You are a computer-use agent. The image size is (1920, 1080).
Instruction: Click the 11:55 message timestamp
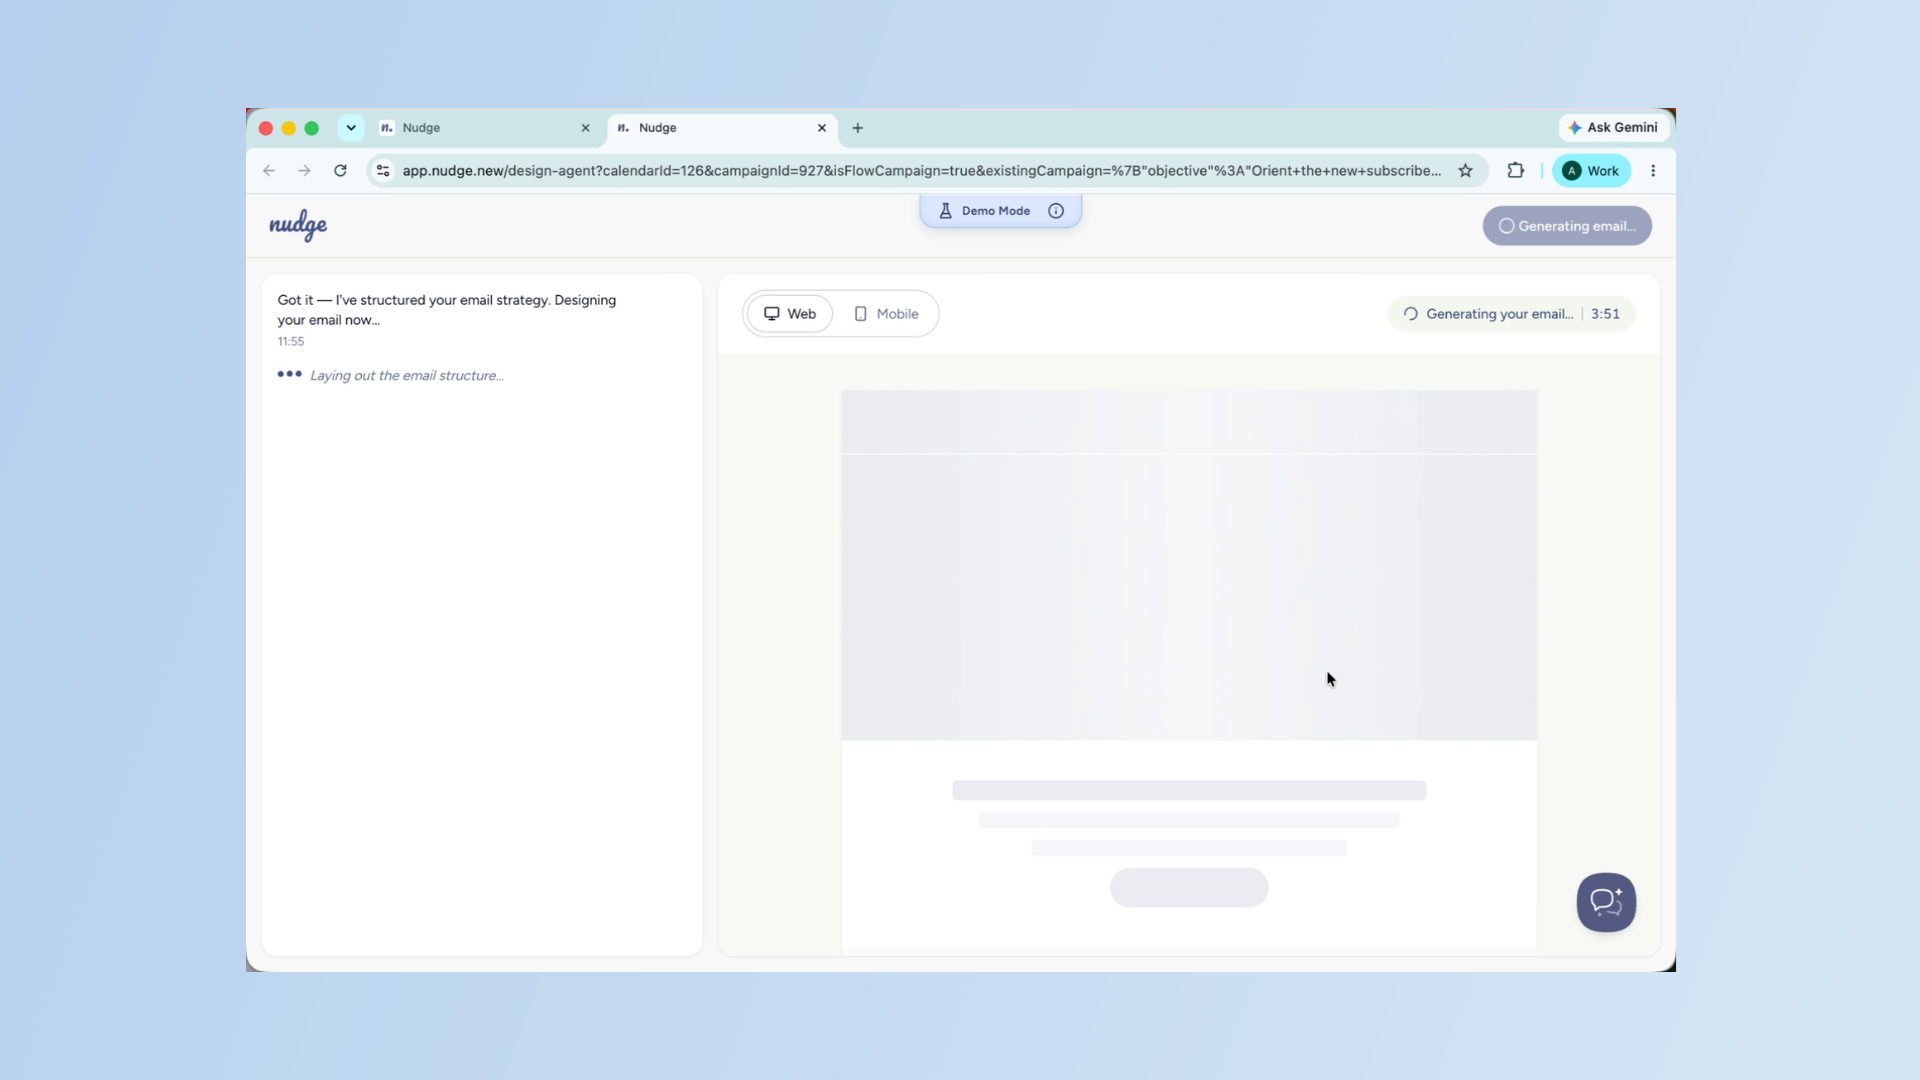(x=291, y=342)
